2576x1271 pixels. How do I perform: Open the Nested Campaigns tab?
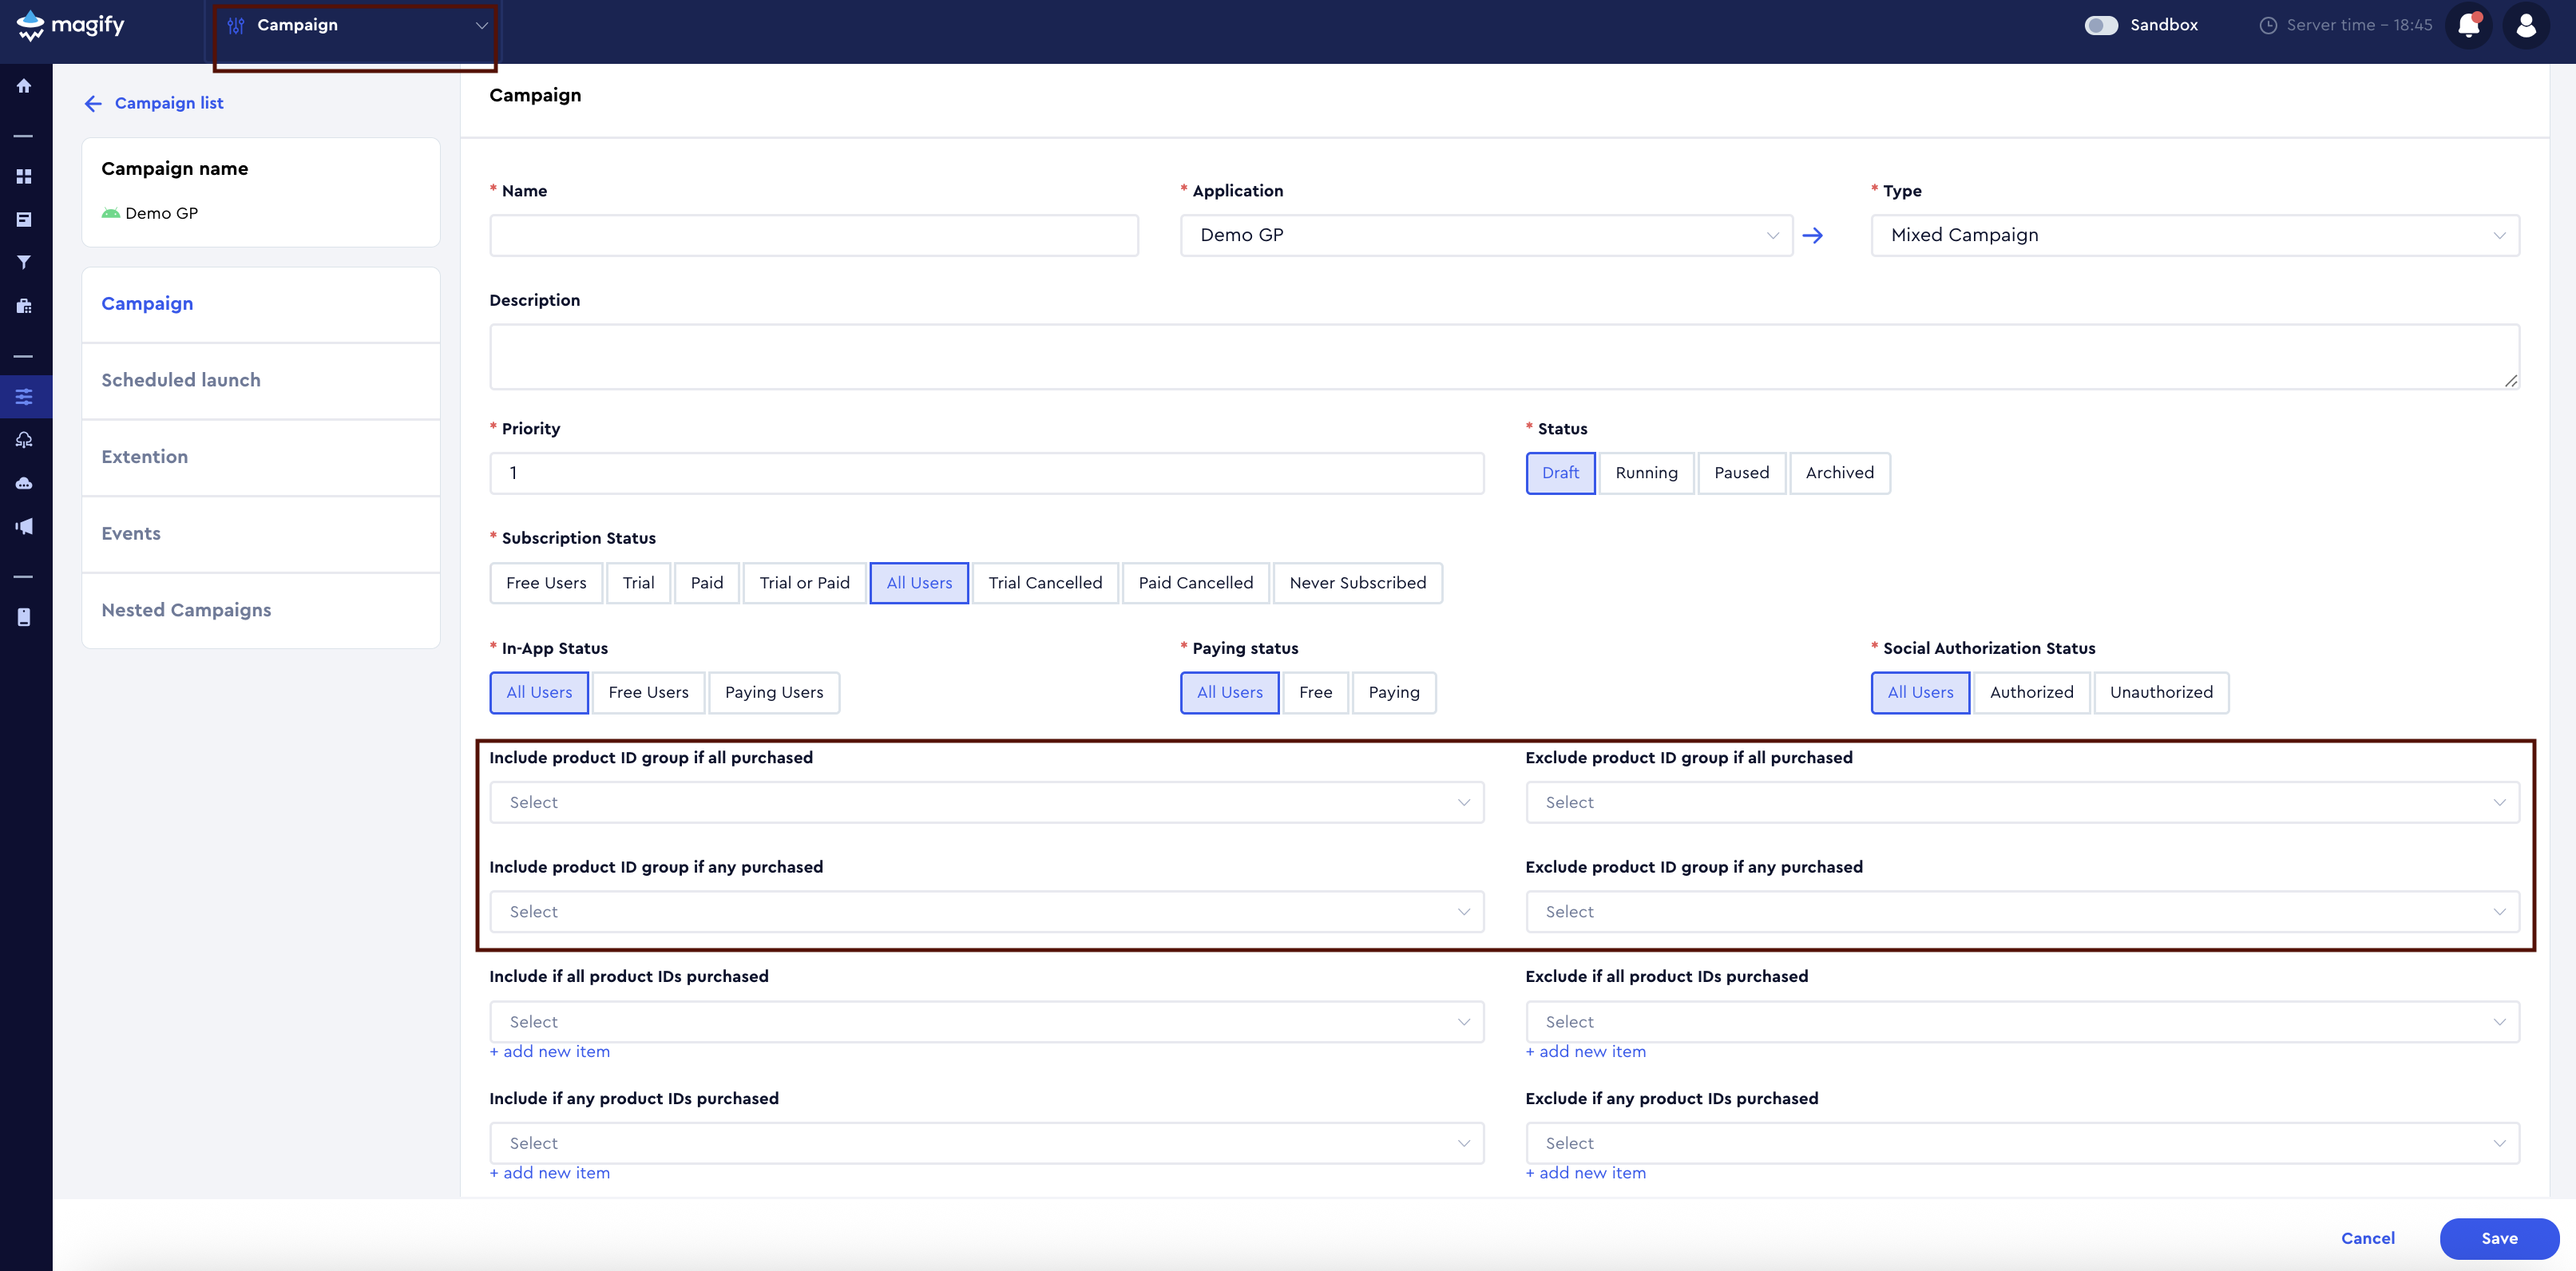(x=186, y=610)
